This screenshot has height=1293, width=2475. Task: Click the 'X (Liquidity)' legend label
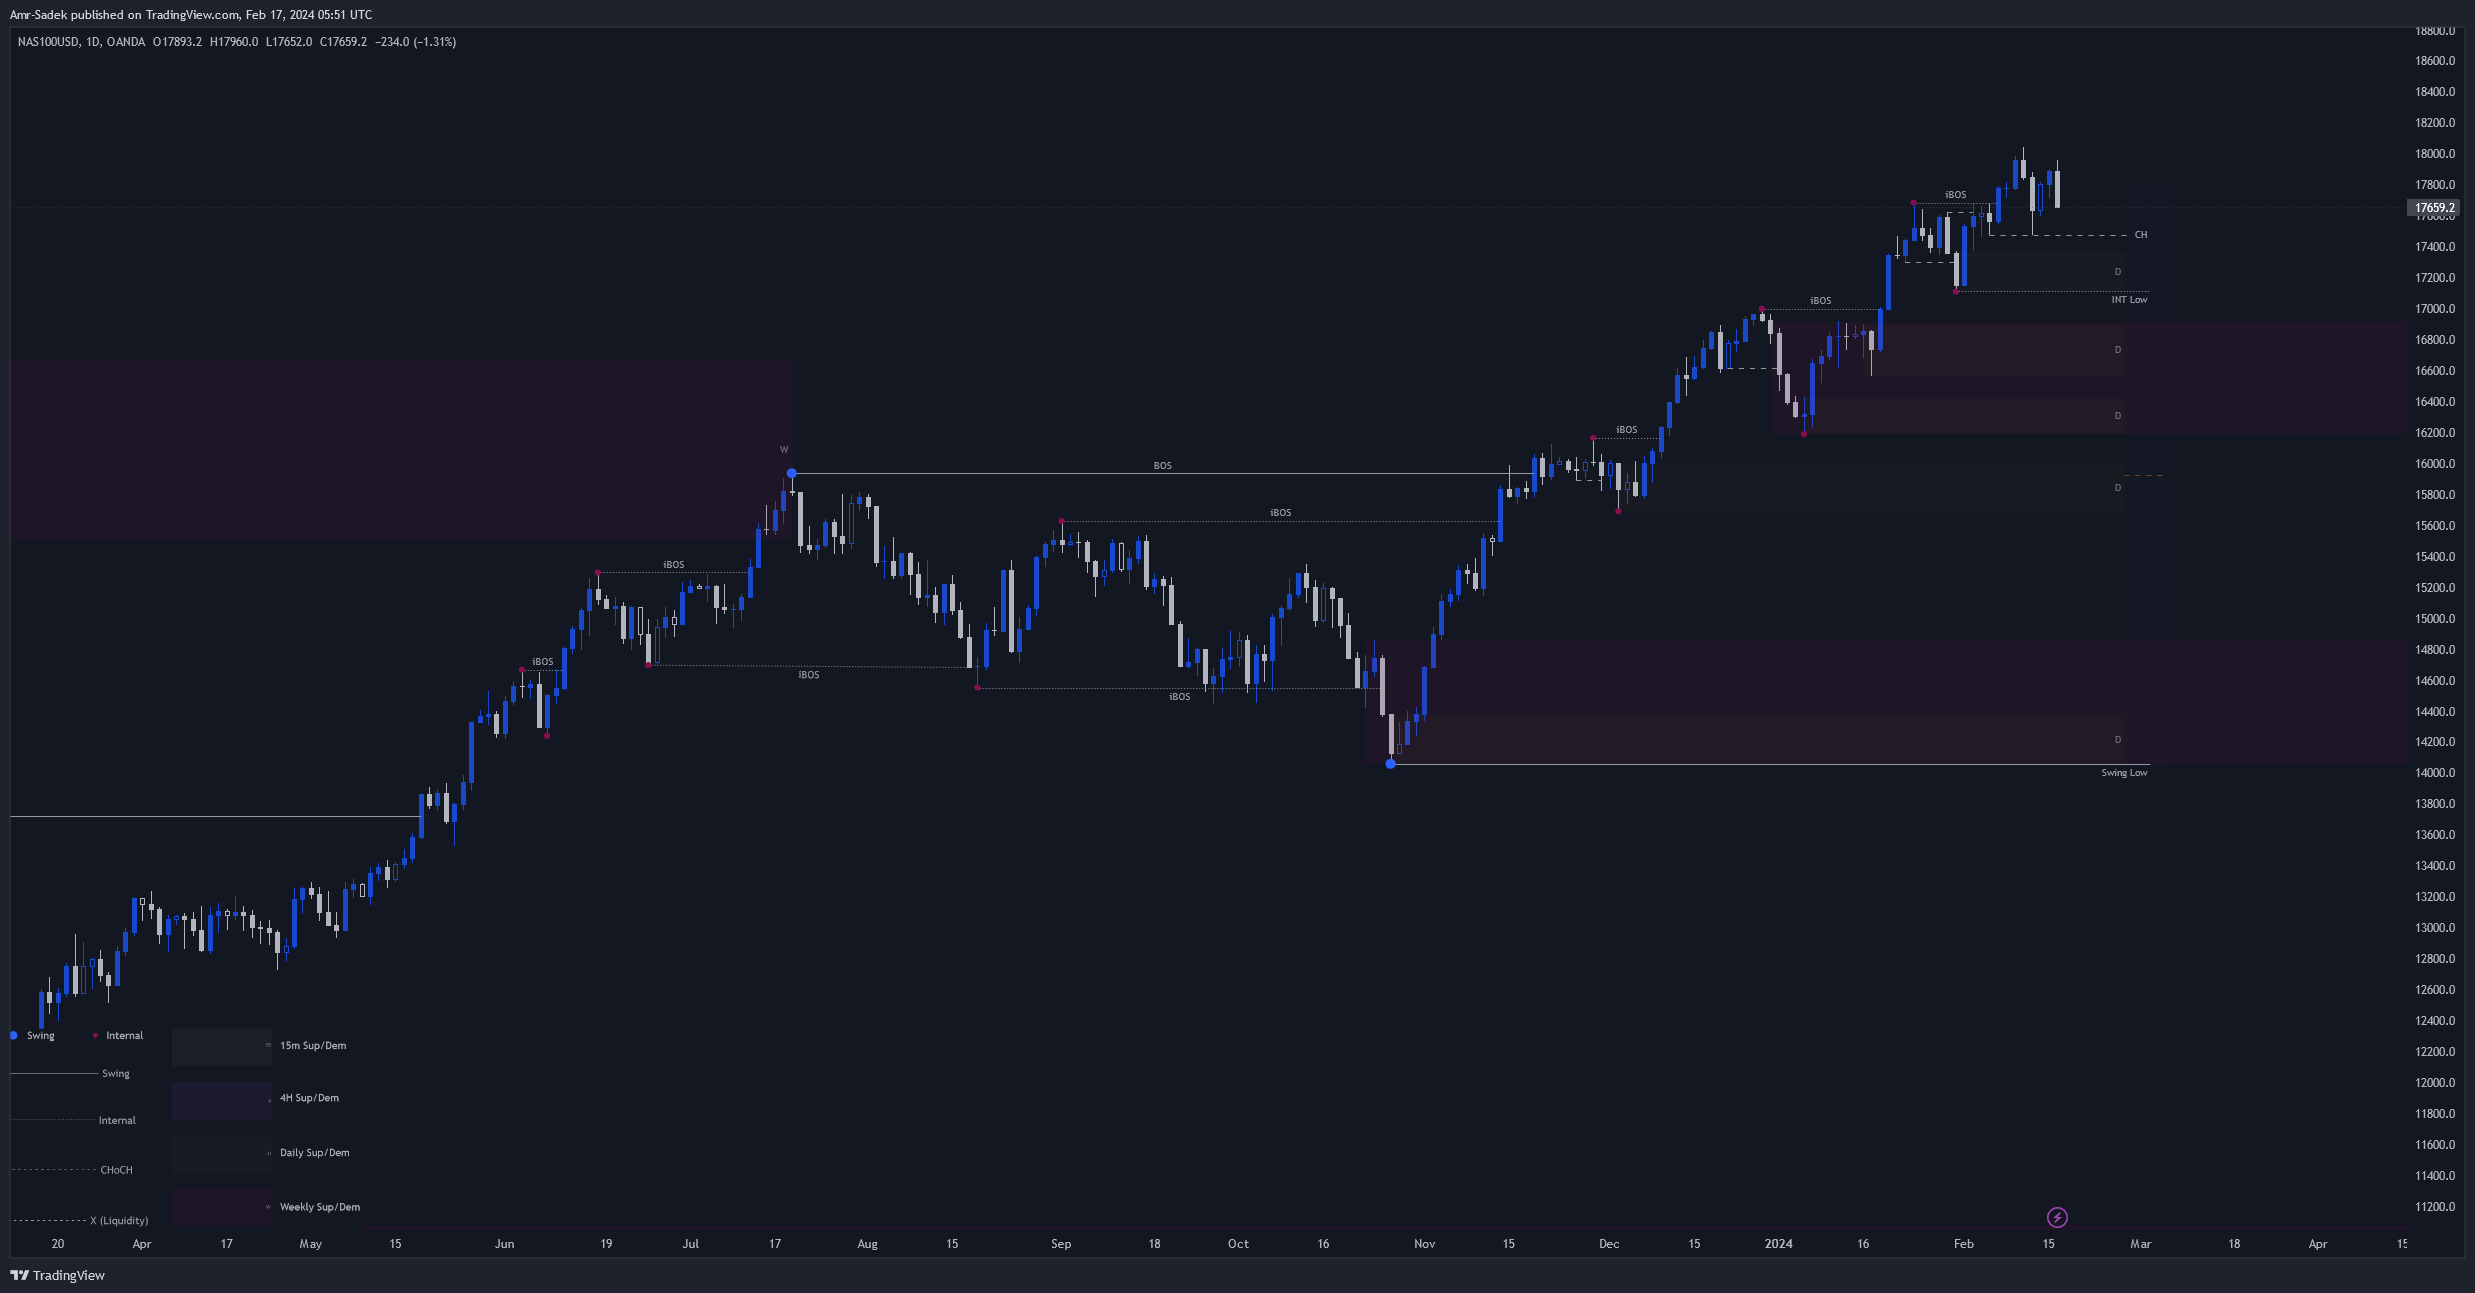click(119, 1221)
